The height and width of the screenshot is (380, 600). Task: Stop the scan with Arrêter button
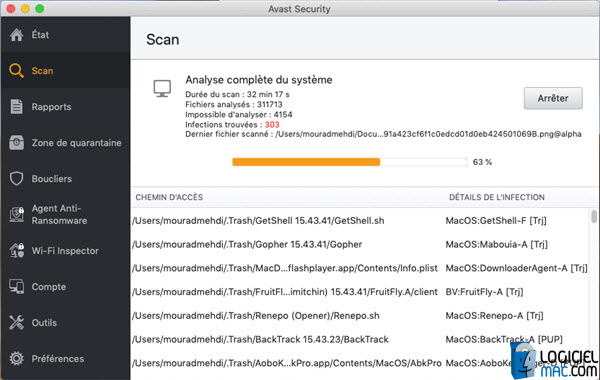pos(553,98)
